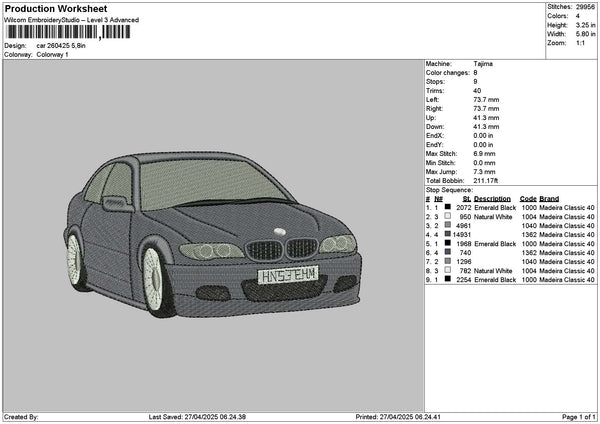600x424 pixels.
Task: Click the Description column header
Action: pos(492,198)
